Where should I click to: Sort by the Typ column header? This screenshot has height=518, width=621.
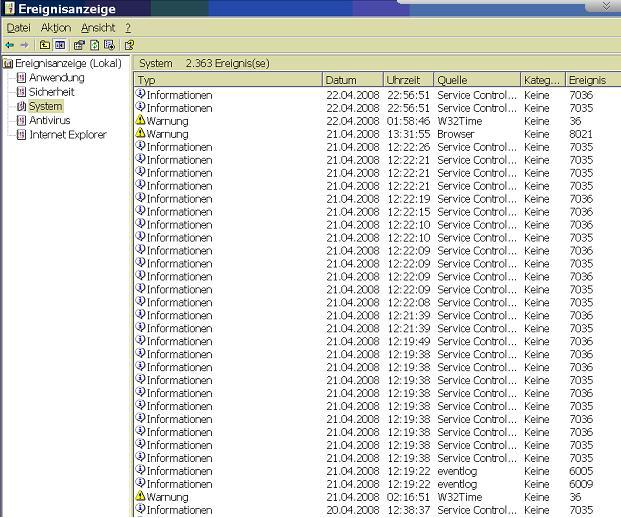click(x=228, y=80)
